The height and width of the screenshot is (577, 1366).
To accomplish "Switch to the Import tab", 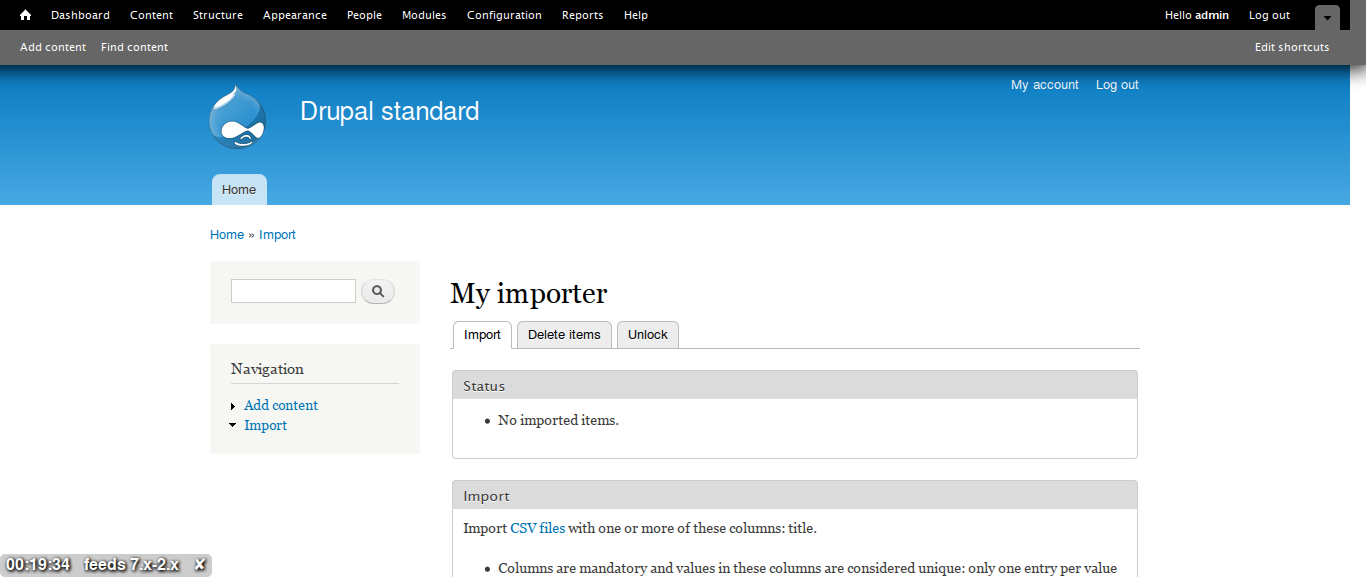I will tap(482, 335).
